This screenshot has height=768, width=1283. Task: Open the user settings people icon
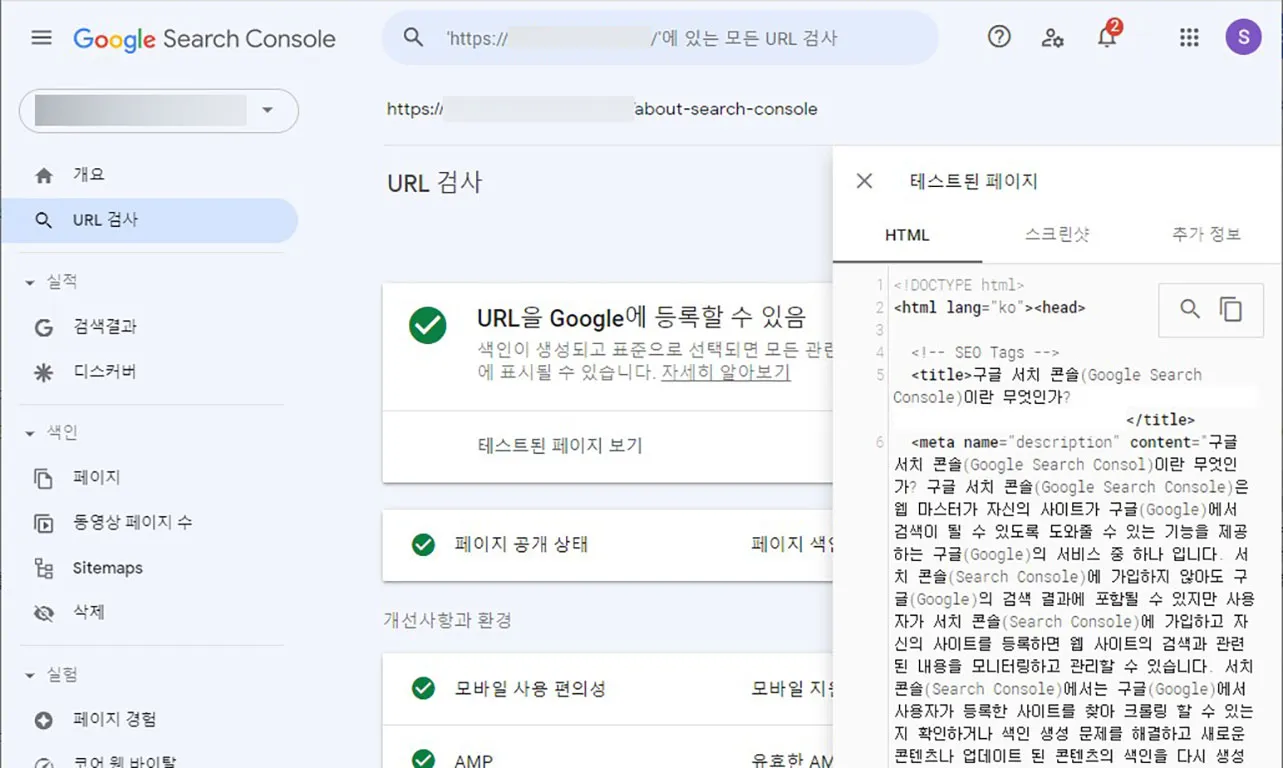coord(1052,38)
